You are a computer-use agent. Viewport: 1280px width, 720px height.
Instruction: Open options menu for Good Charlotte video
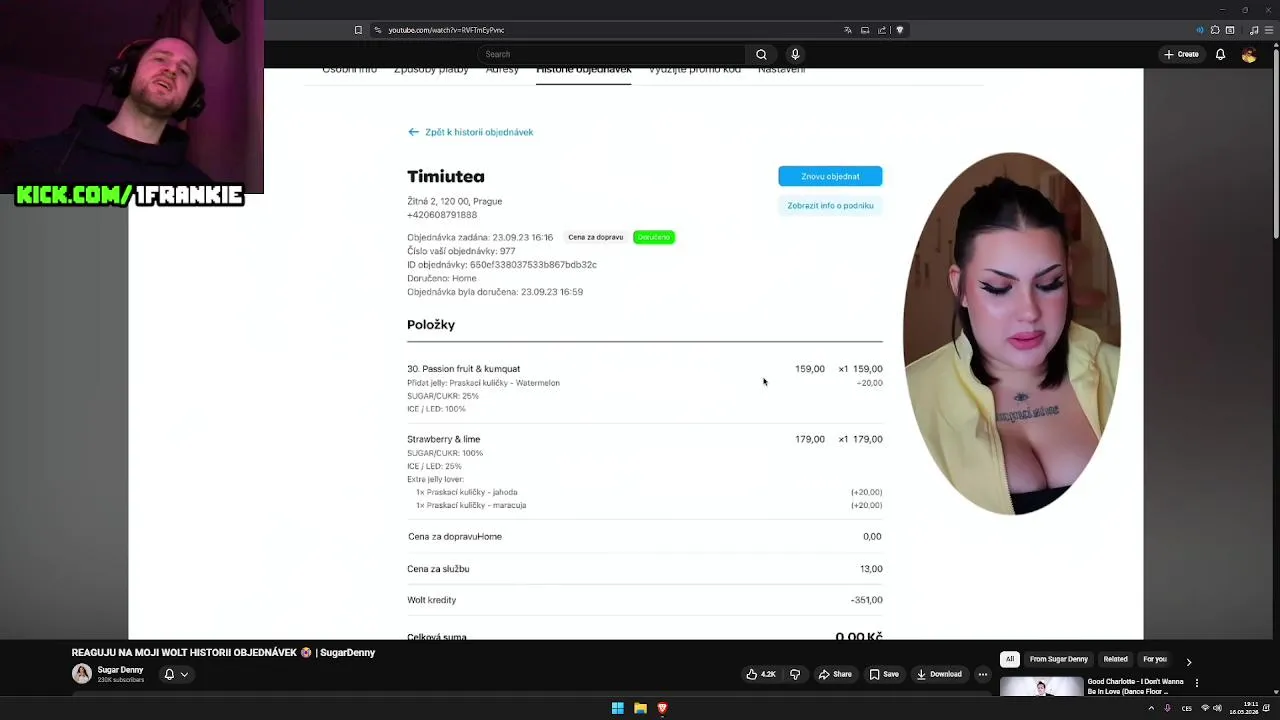(x=1197, y=684)
